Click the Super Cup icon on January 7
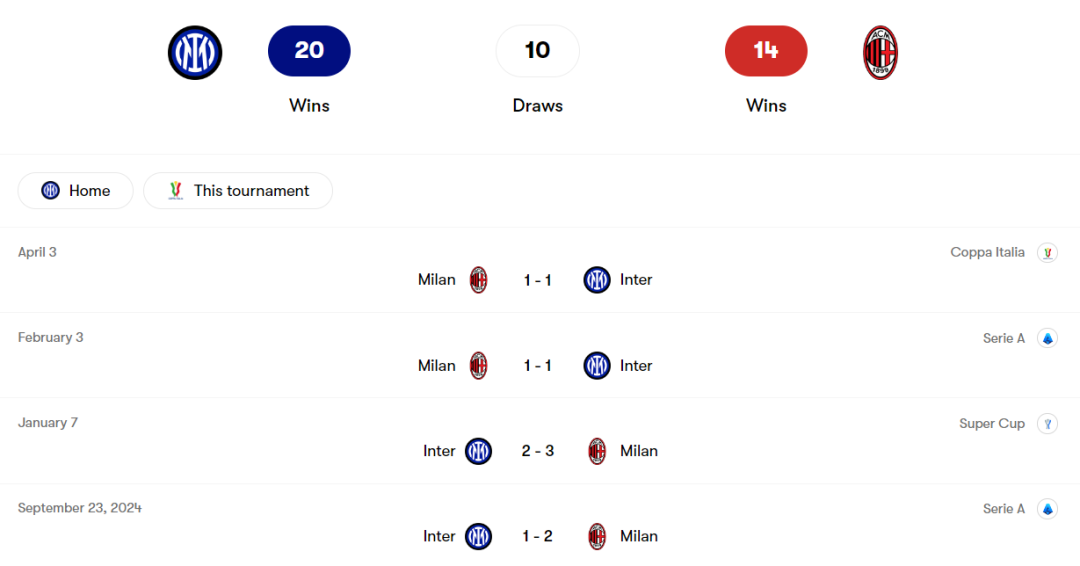The image size is (1080, 566). (1047, 423)
